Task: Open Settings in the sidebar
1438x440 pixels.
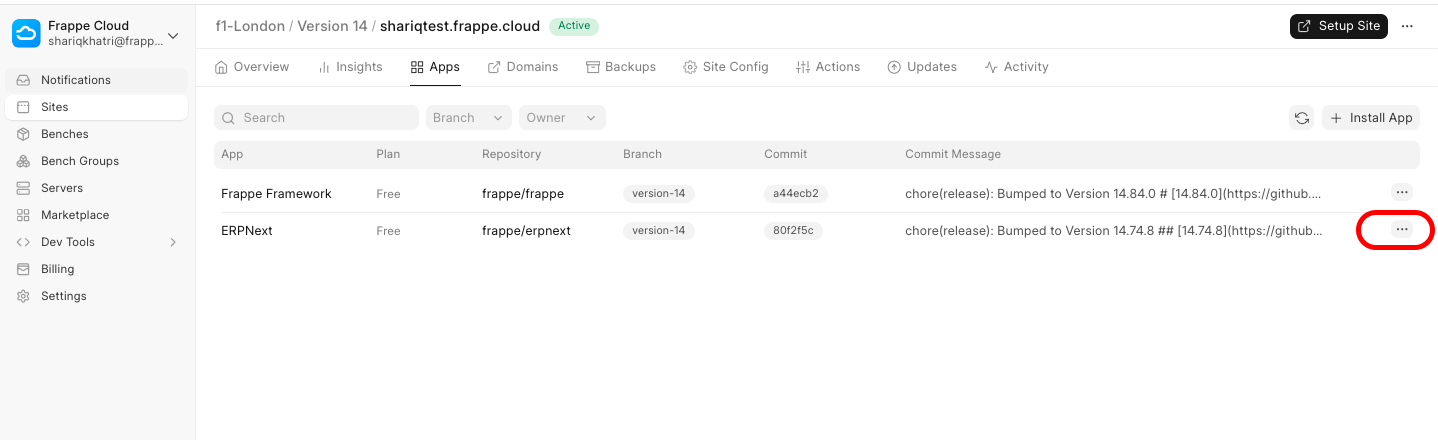Action: tap(64, 296)
